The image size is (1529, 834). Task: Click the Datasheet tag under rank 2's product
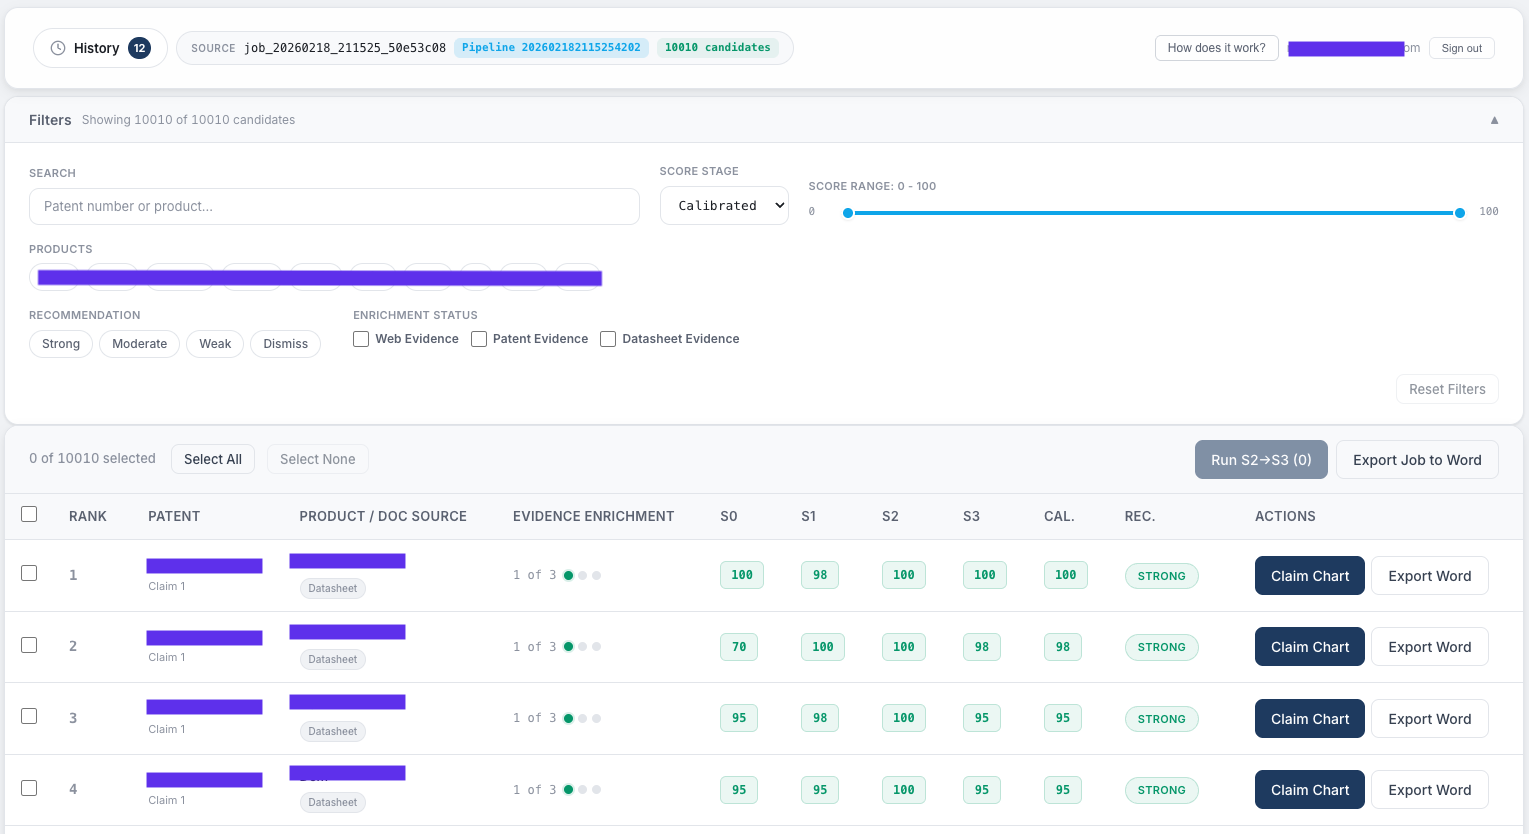332,659
